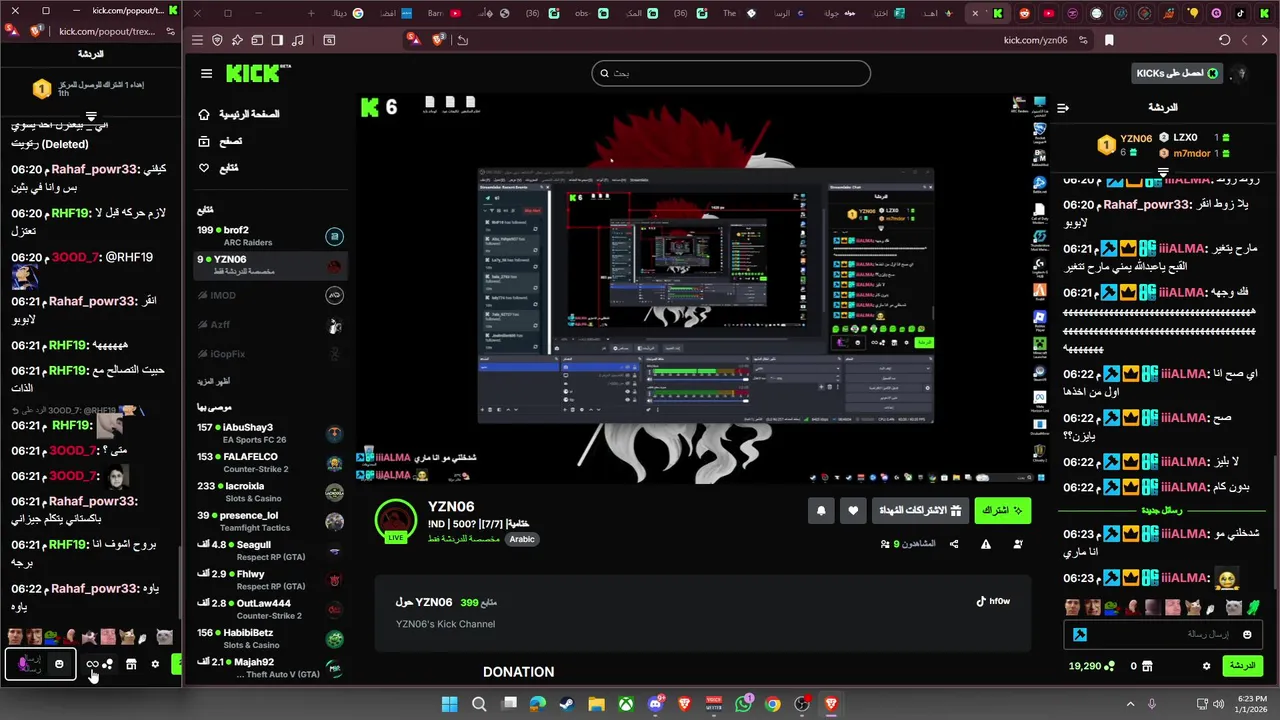Click الاشتراكات المهداة gift subs button
This screenshot has height=720, width=1280.
[x=920, y=510]
